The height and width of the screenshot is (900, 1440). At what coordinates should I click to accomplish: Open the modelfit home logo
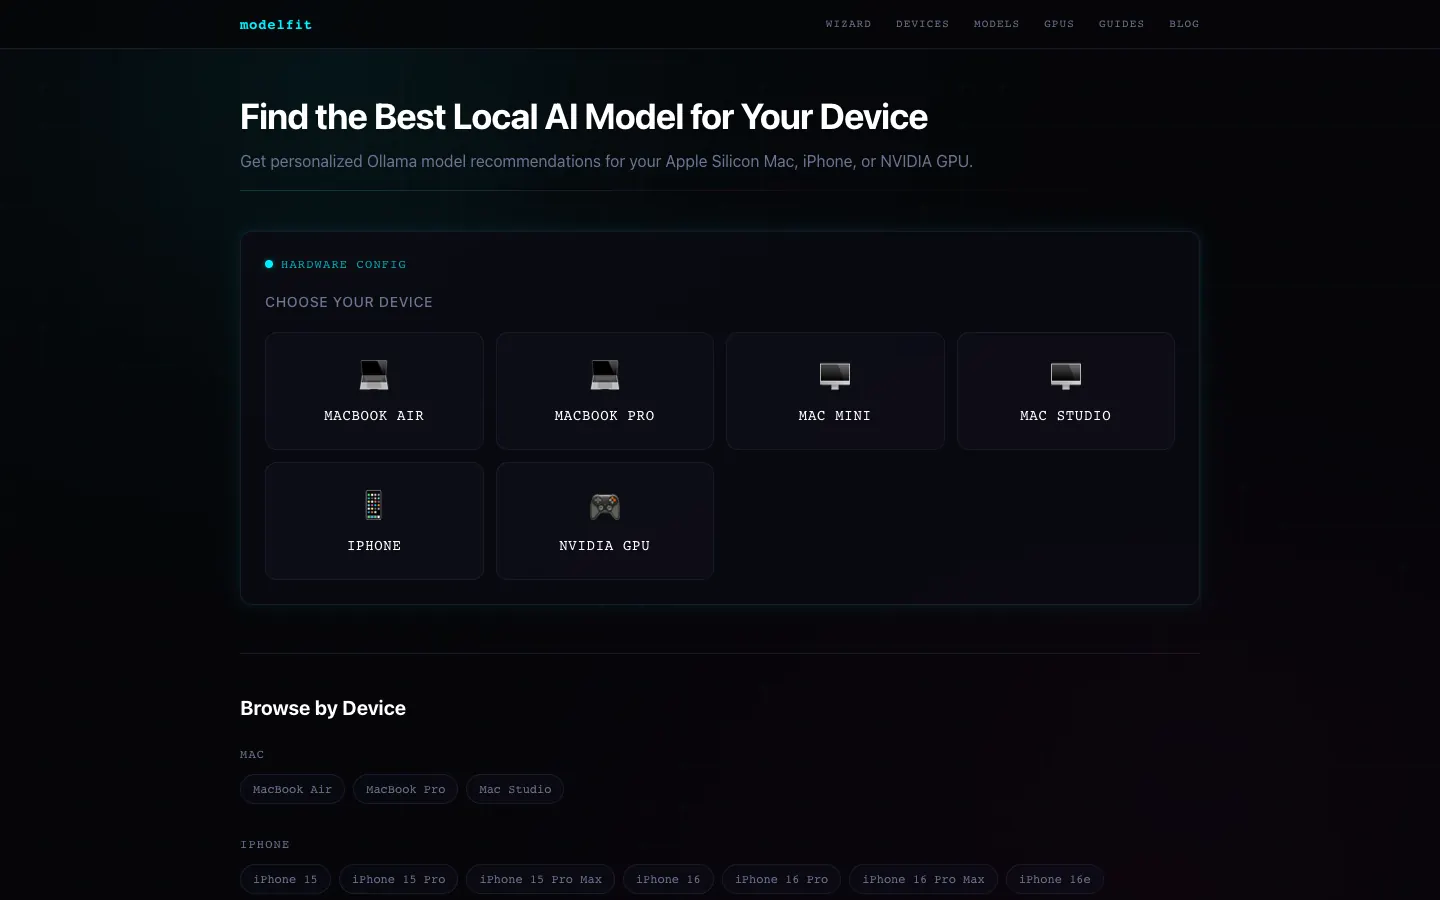(x=276, y=24)
